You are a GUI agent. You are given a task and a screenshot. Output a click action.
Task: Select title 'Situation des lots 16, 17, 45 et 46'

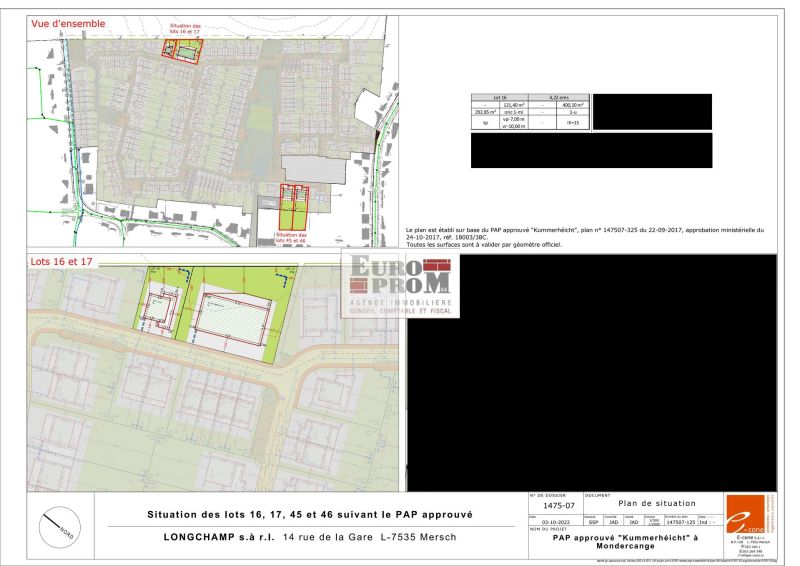point(310,514)
